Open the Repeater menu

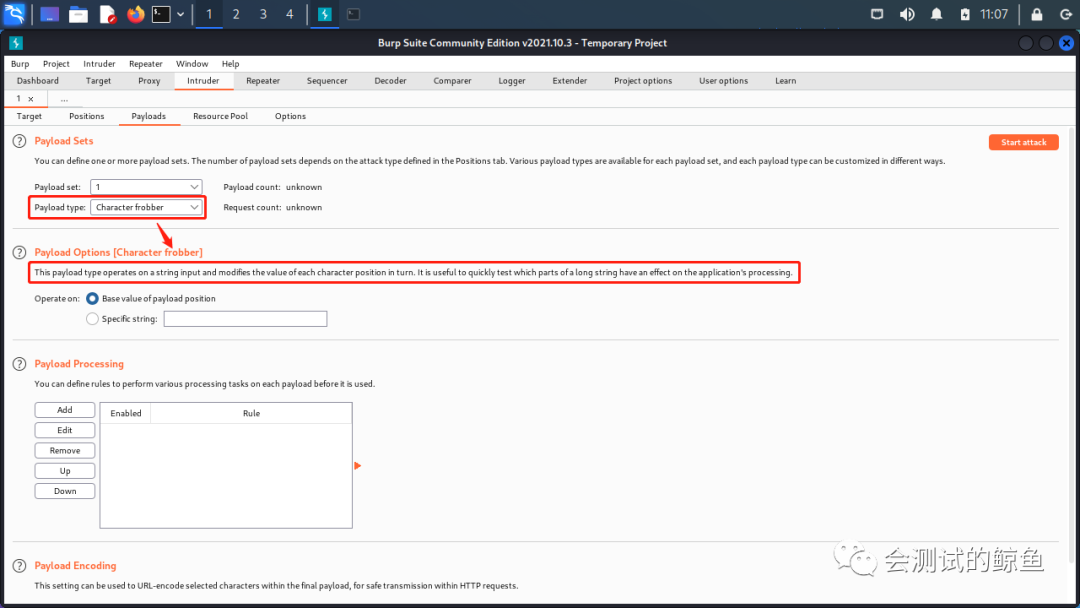click(x=145, y=63)
